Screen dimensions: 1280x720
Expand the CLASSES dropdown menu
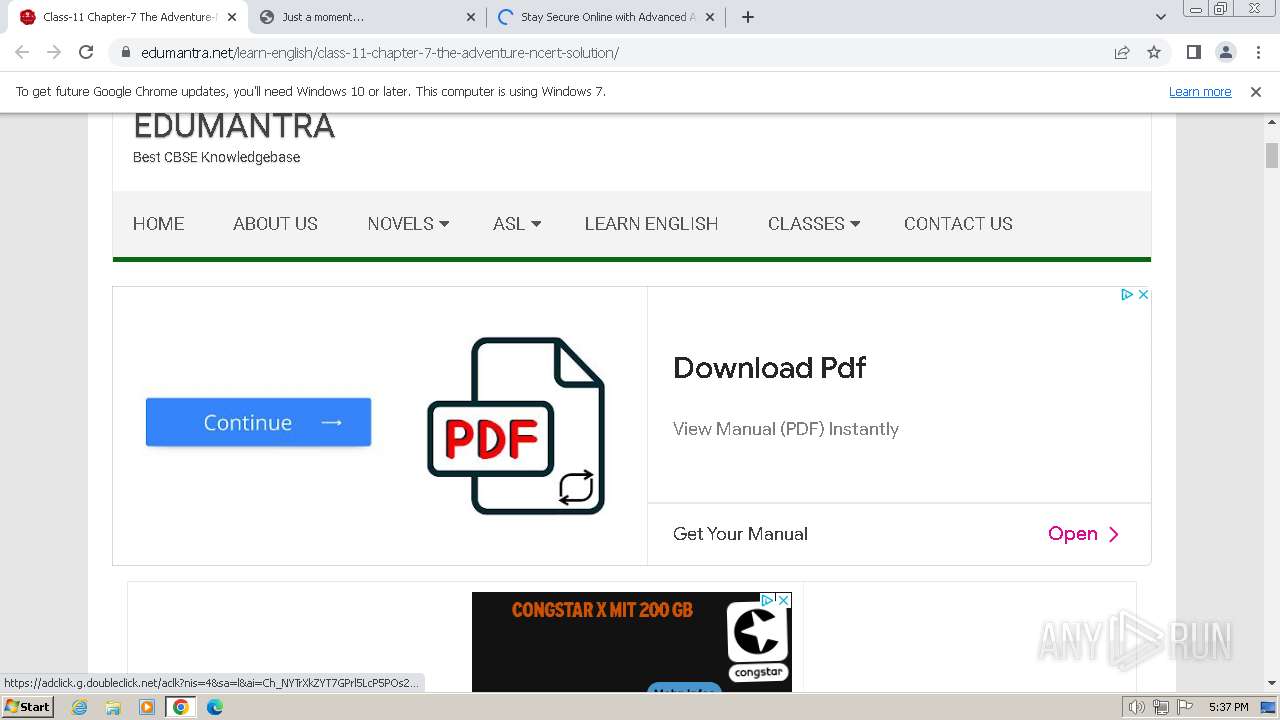(x=814, y=224)
